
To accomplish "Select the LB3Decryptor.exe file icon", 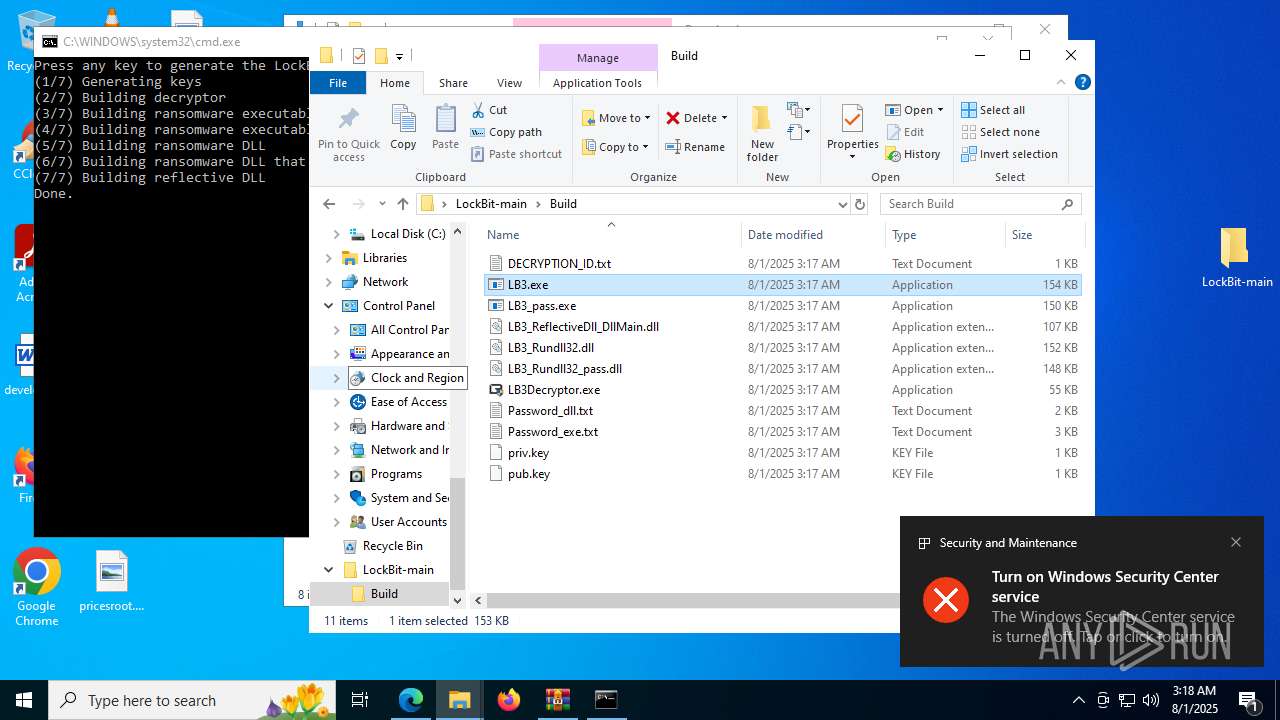I will (497, 390).
